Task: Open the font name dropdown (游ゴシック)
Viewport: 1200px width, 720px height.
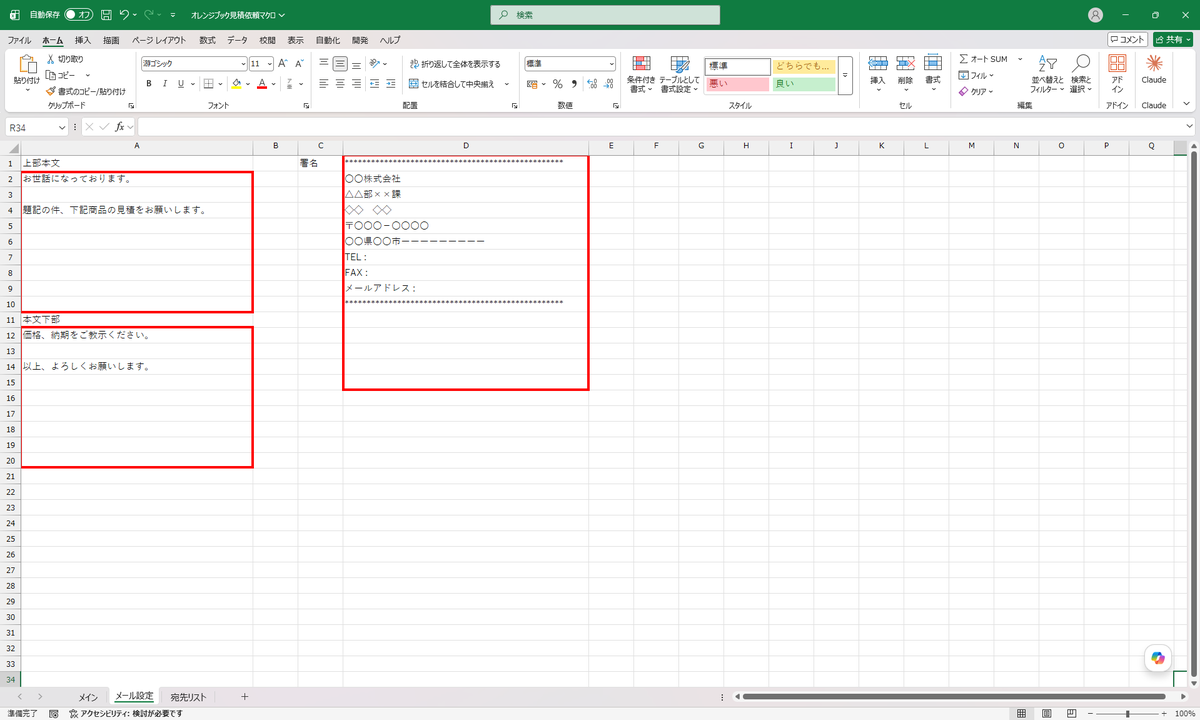Action: (243, 63)
